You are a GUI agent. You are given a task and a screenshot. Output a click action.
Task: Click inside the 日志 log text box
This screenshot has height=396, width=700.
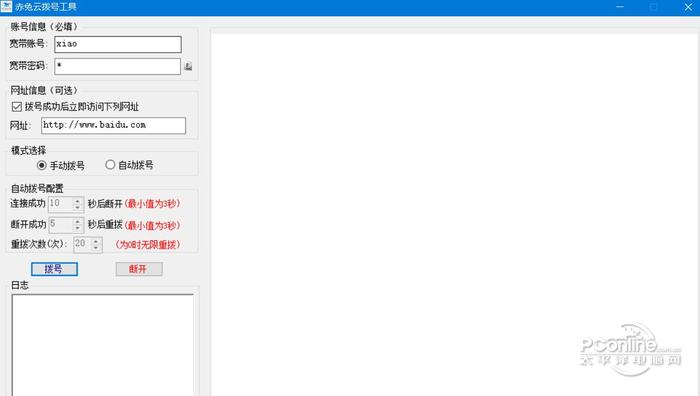[x=103, y=345]
